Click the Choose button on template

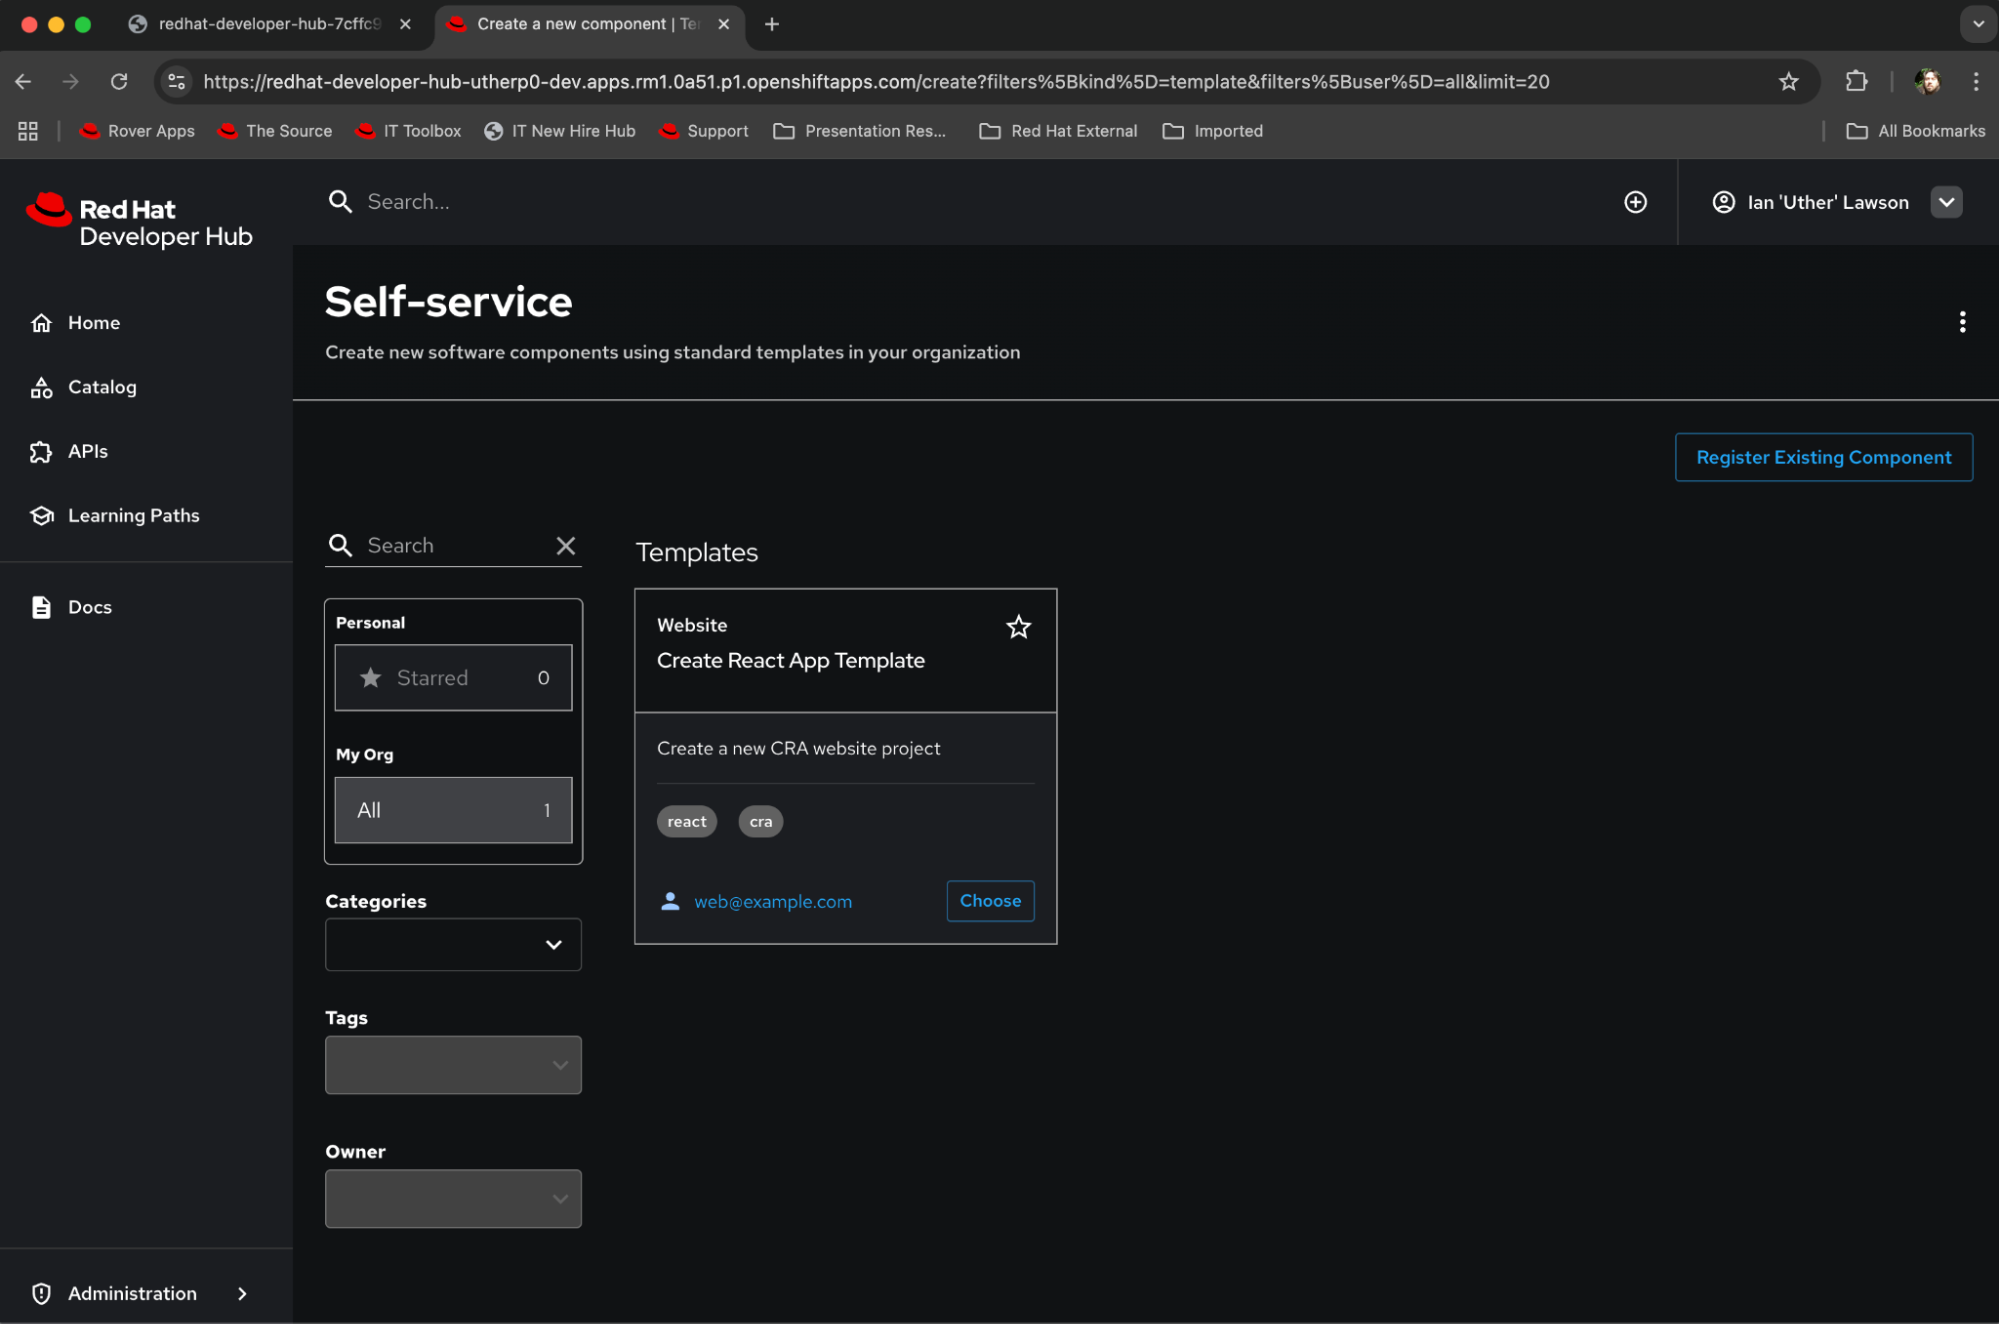pyautogui.click(x=989, y=901)
